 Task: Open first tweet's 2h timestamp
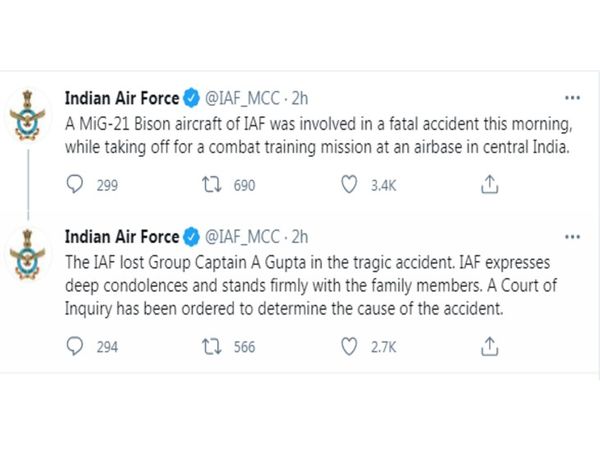[300, 99]
